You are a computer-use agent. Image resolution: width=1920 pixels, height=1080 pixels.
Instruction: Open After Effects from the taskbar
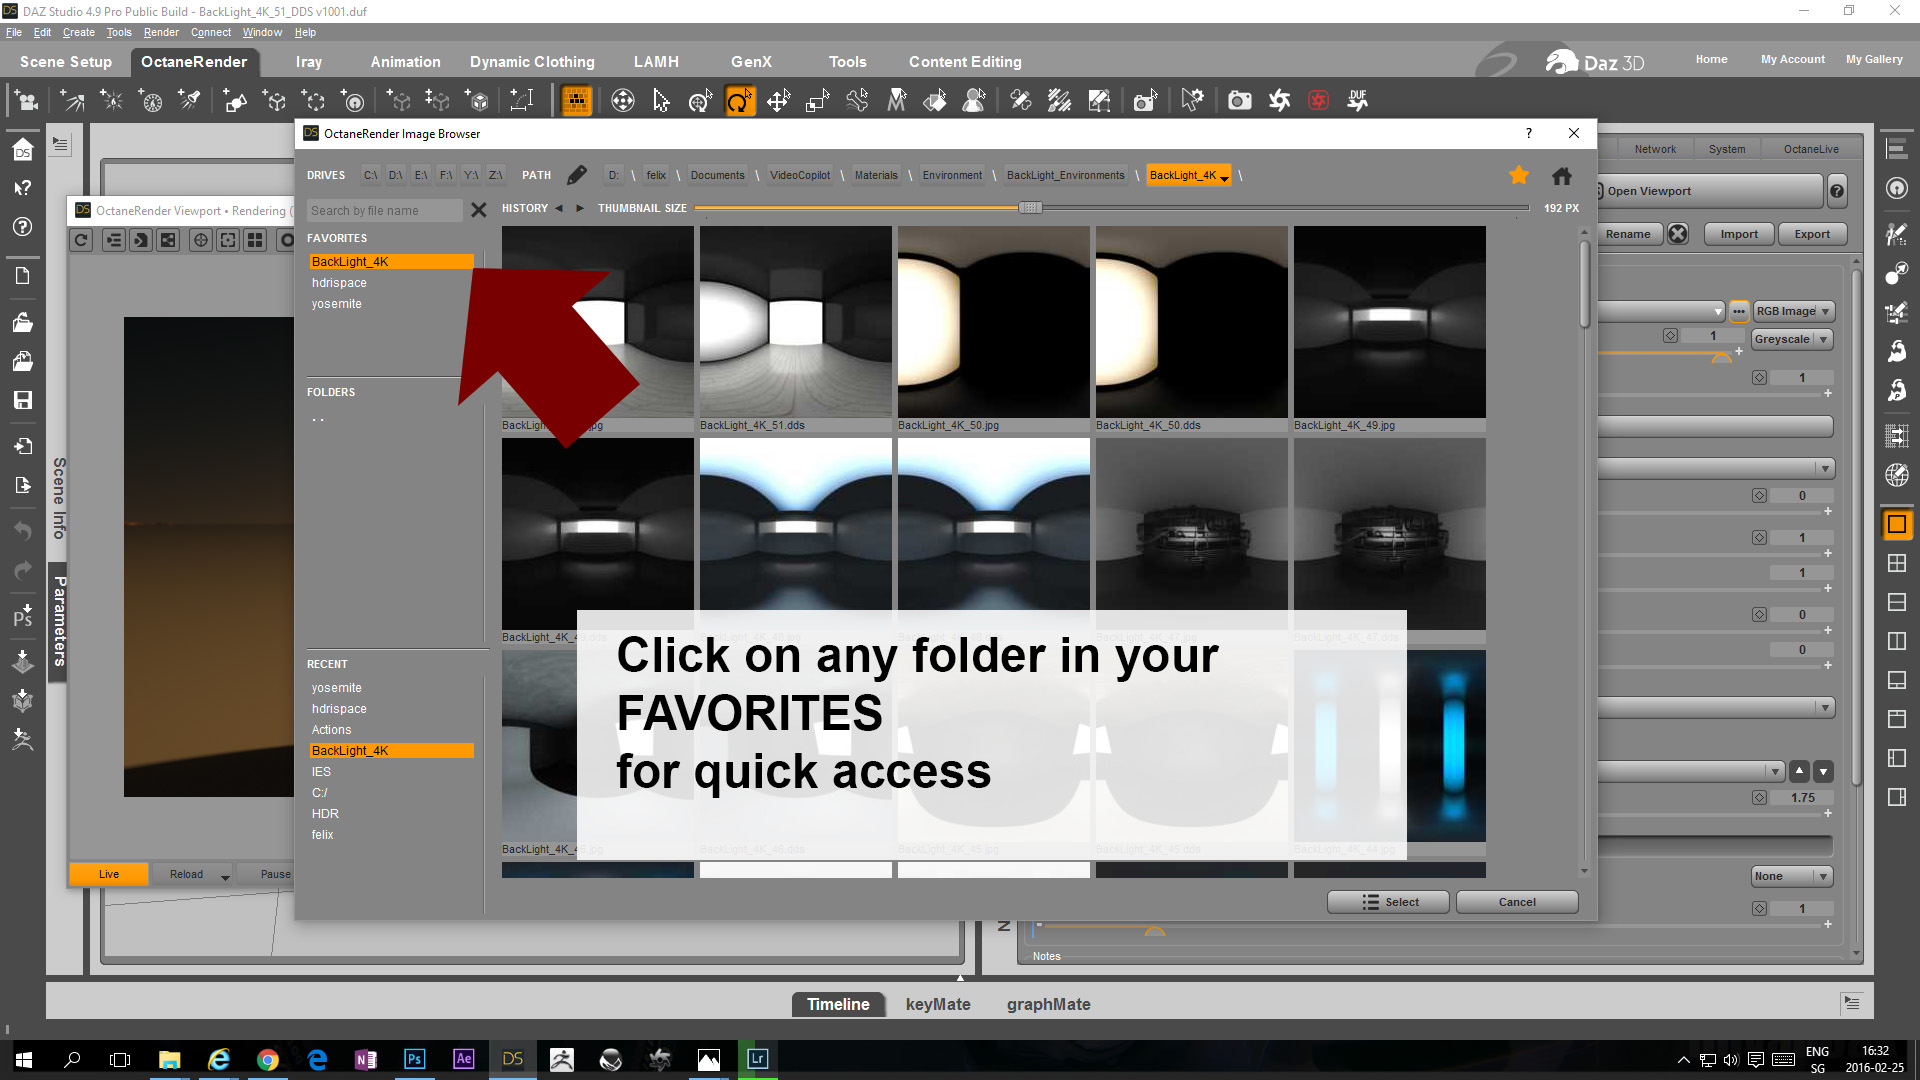[463, 1059]
